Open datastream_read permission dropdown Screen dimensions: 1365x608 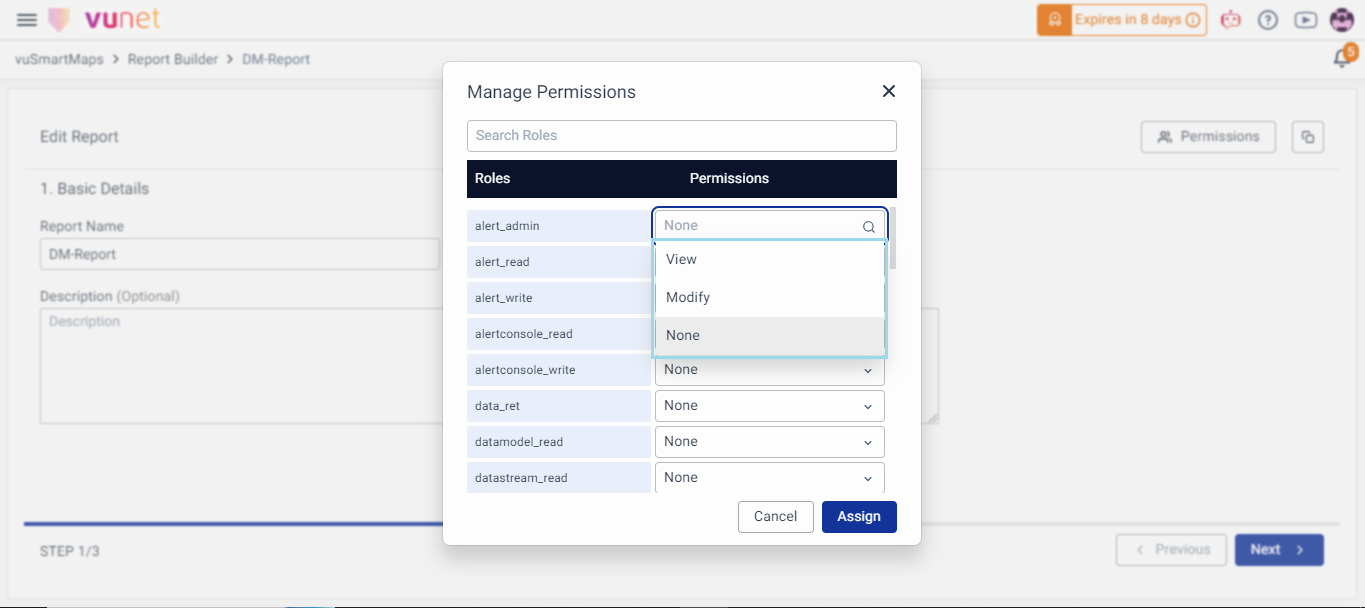769,478
